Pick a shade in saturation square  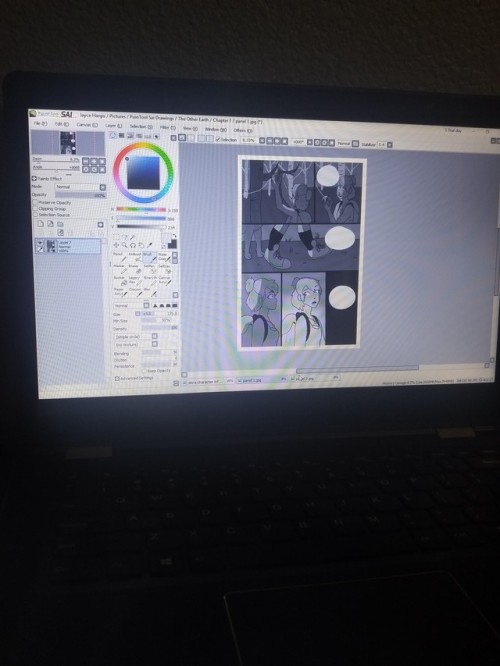(144, 172)
